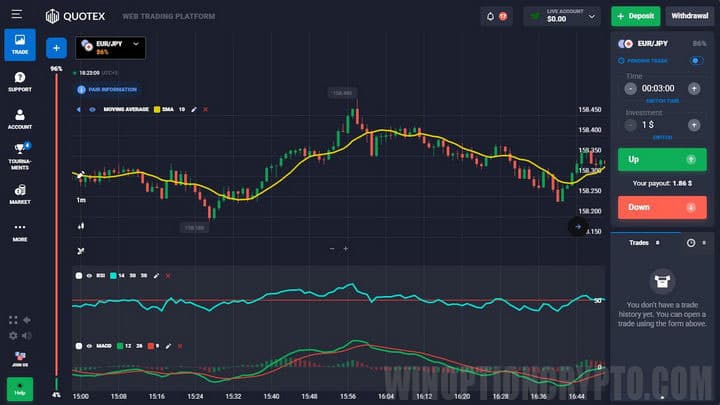The height and width of the screenshot is (405, 720).
Task: Open the drawing tools pencil icon
Action: point(80,174)
